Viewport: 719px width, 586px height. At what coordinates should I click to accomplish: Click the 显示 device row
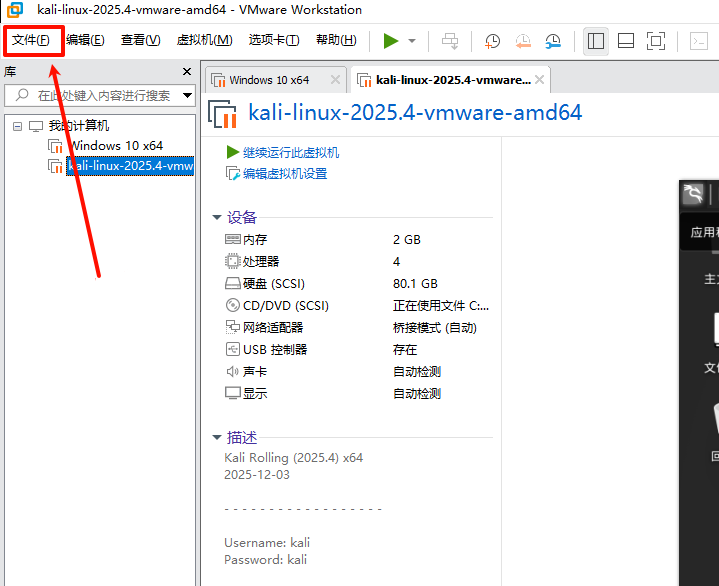(x=359, y=393)
